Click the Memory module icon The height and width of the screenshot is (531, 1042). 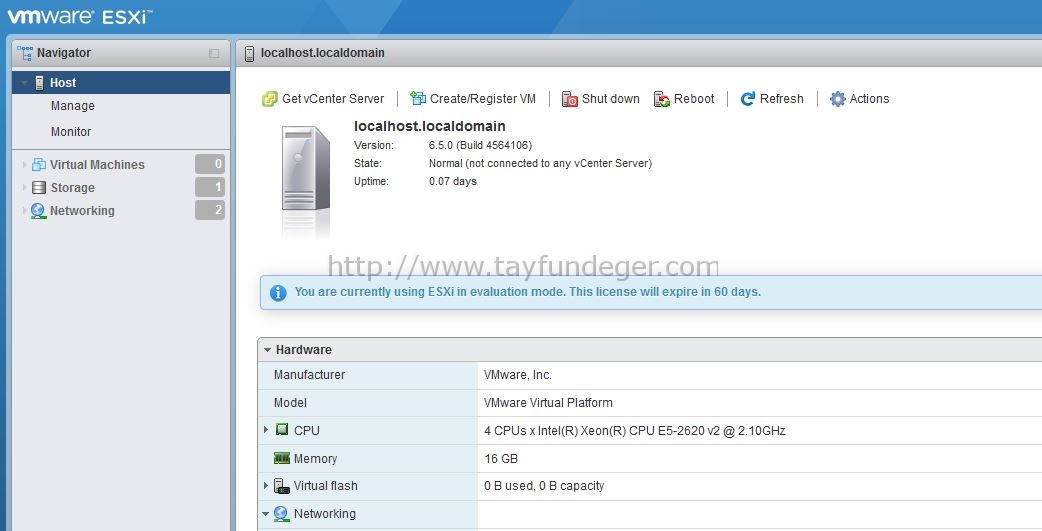point(282,458)
